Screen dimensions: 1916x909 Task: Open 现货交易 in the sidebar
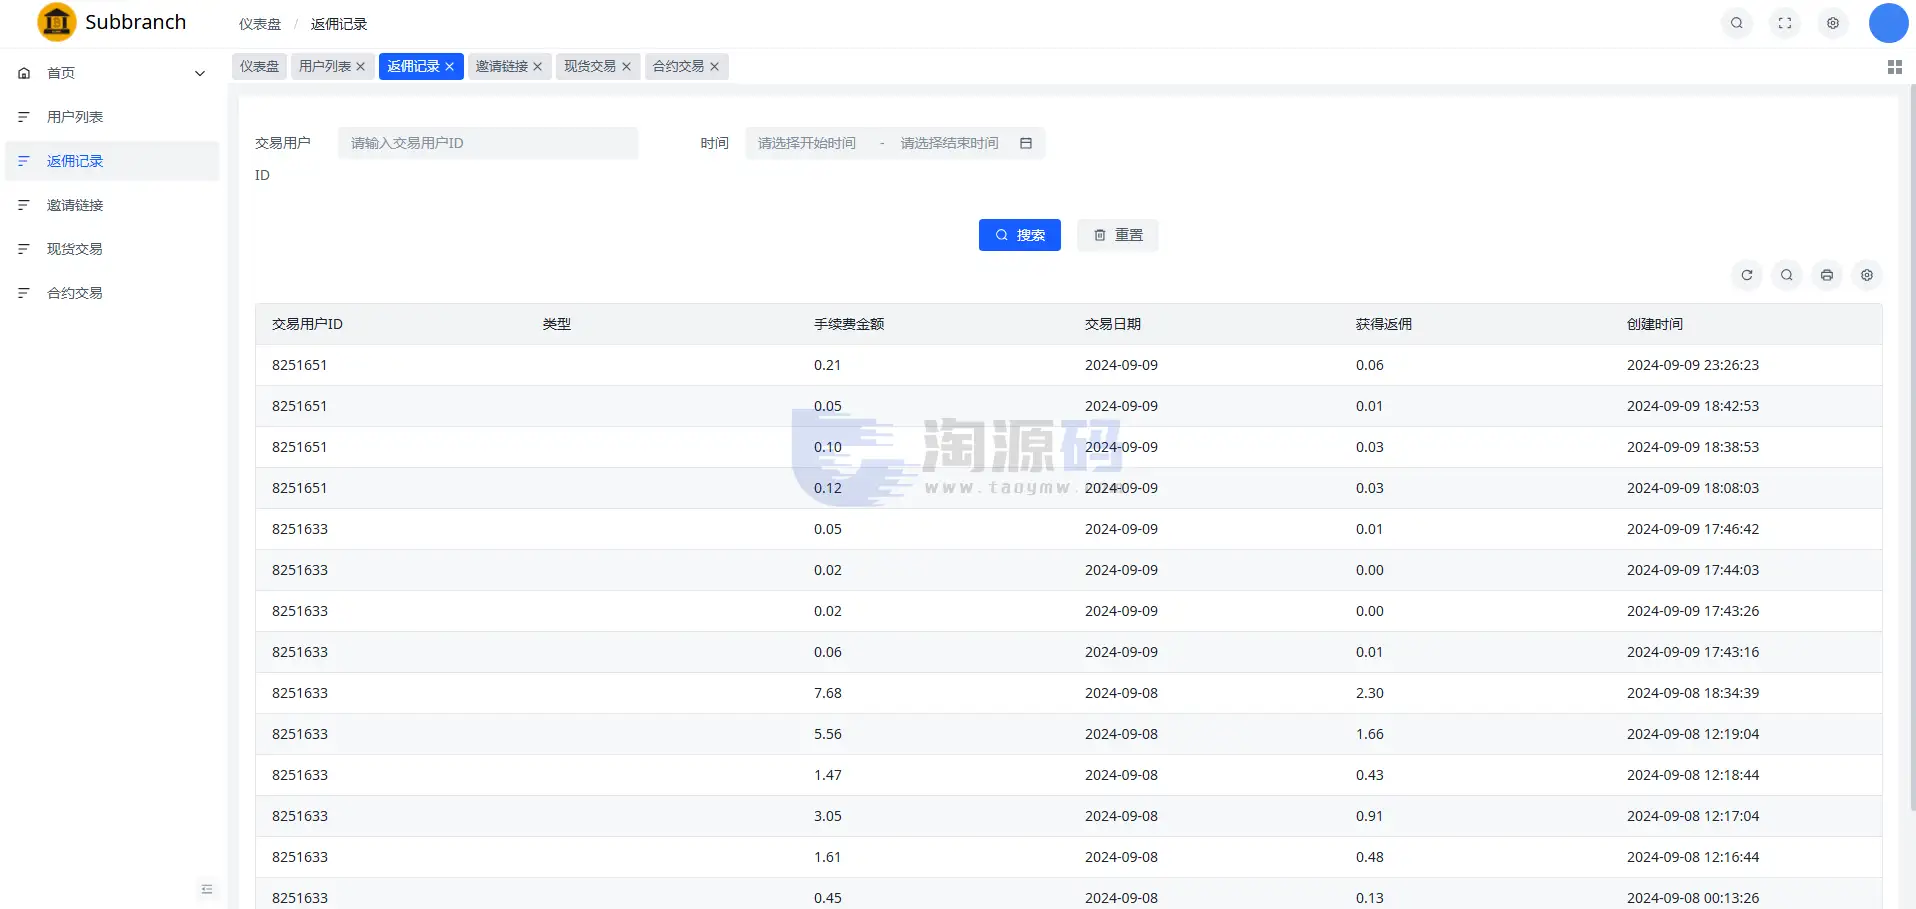[112, 249]
